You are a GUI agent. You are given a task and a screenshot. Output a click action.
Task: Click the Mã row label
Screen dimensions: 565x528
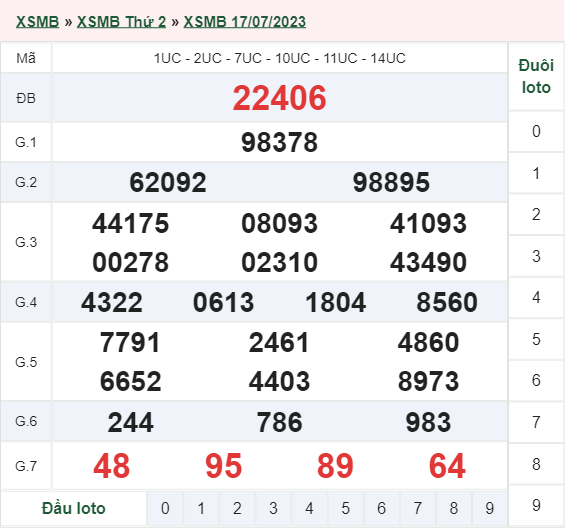(26, 58)
